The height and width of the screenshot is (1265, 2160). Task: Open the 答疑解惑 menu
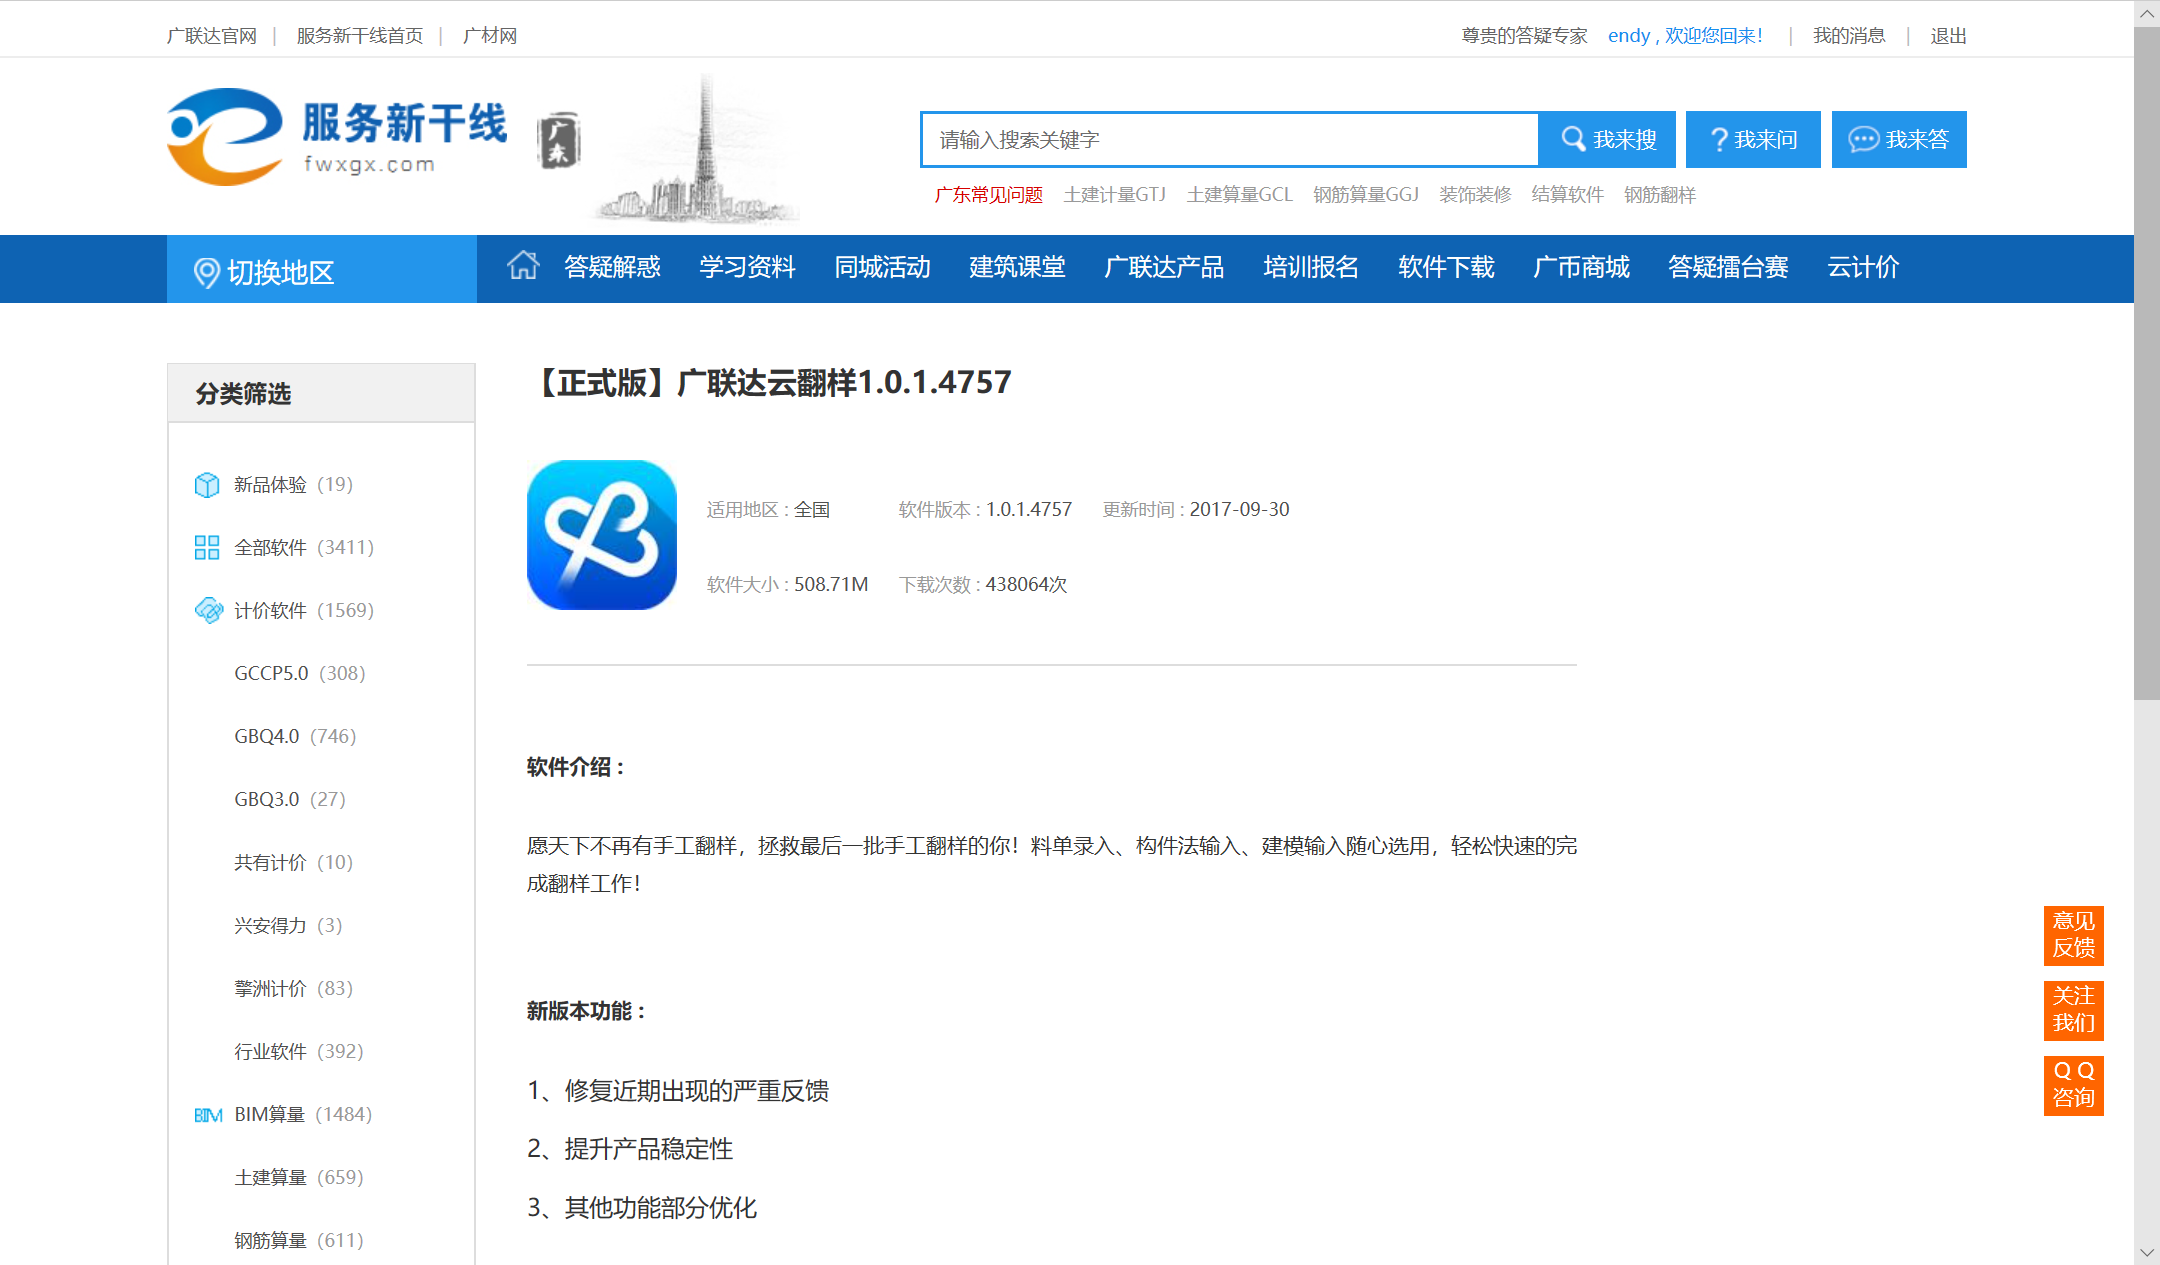coord(612,267)
